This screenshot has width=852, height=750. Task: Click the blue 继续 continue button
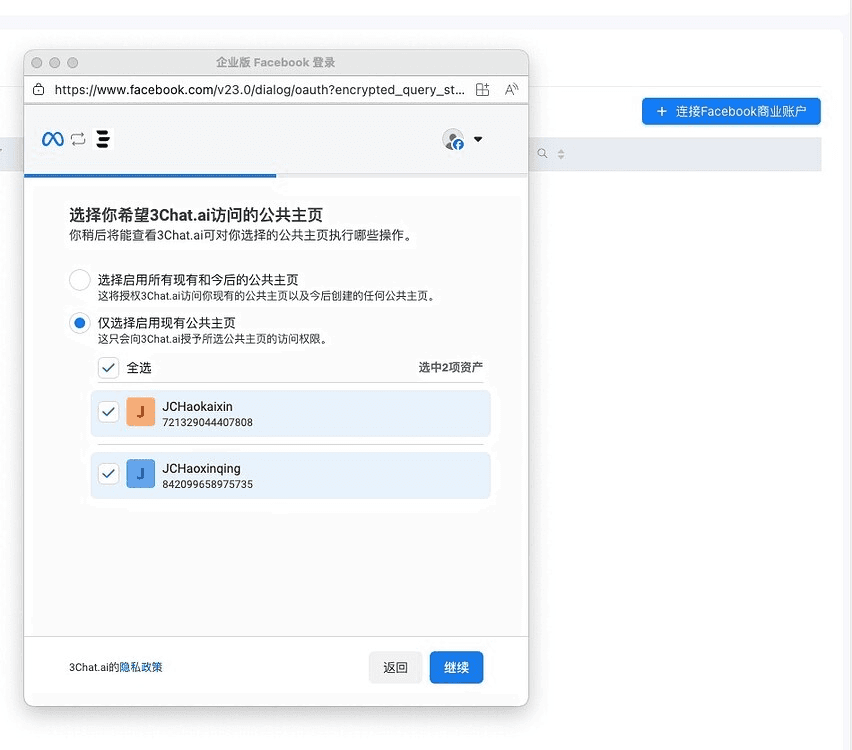[x=456, y=667]
